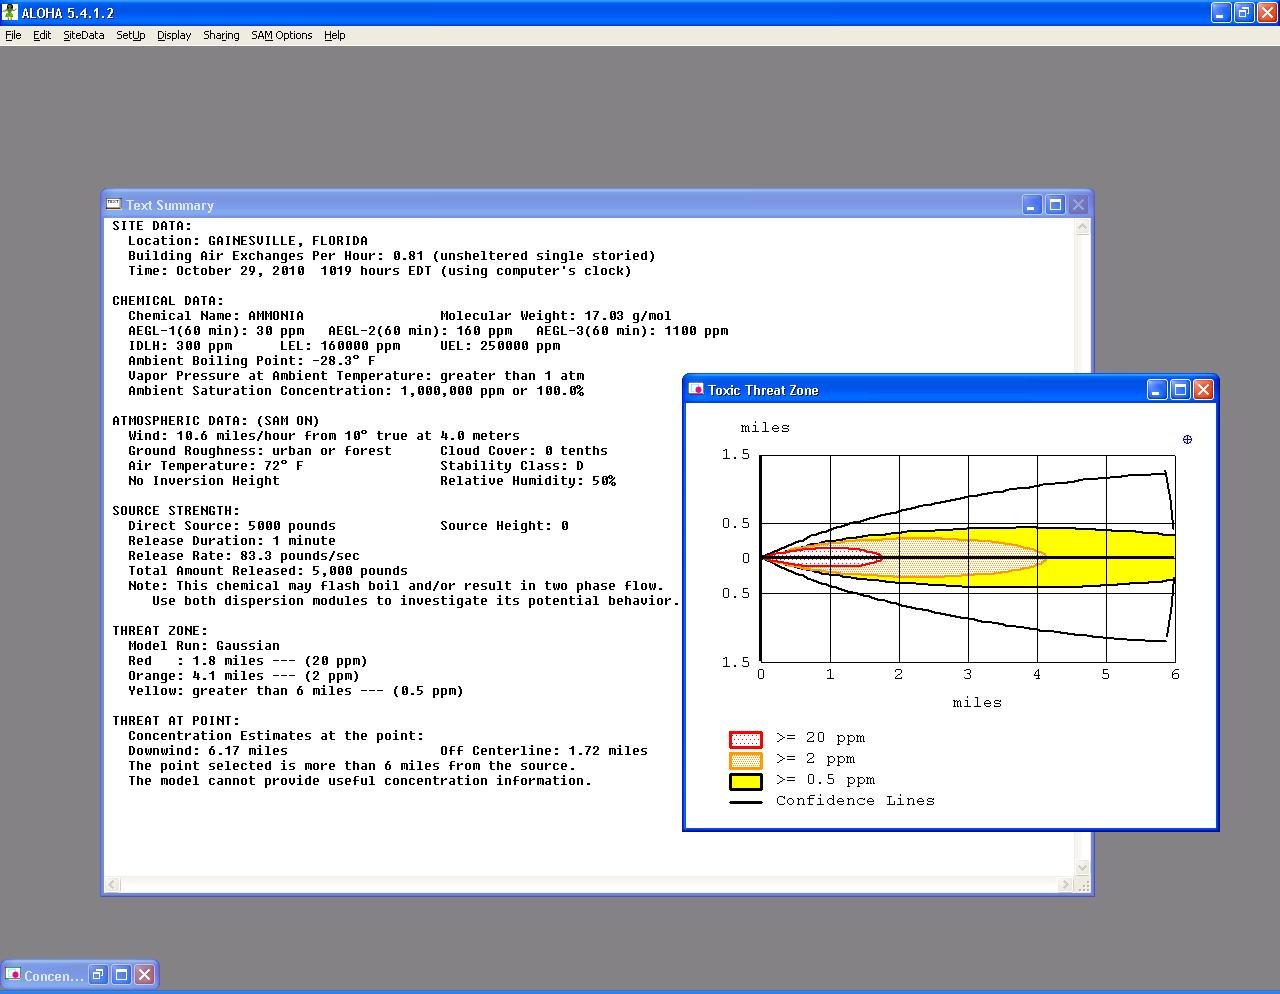1280x994 pixels.
Task: Click 'Model Run: Gaussian' line
Action: tap(204, 646)
